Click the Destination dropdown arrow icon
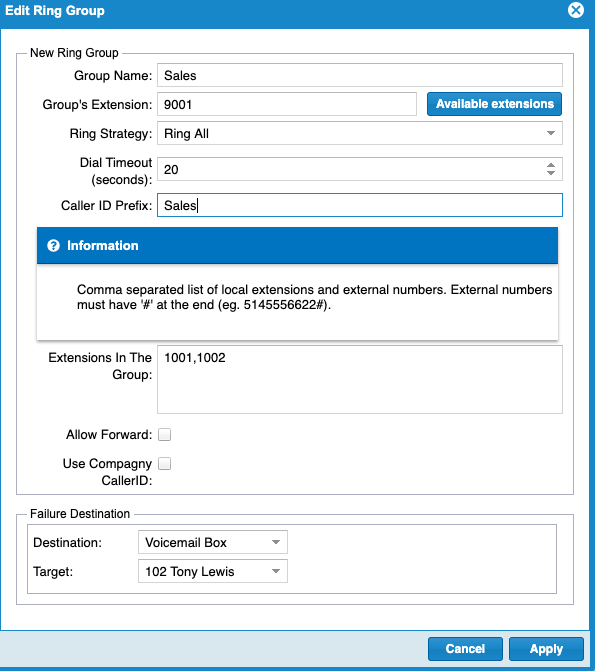The image size is (595, 671). pyautogui.click(x=276, y=542)
